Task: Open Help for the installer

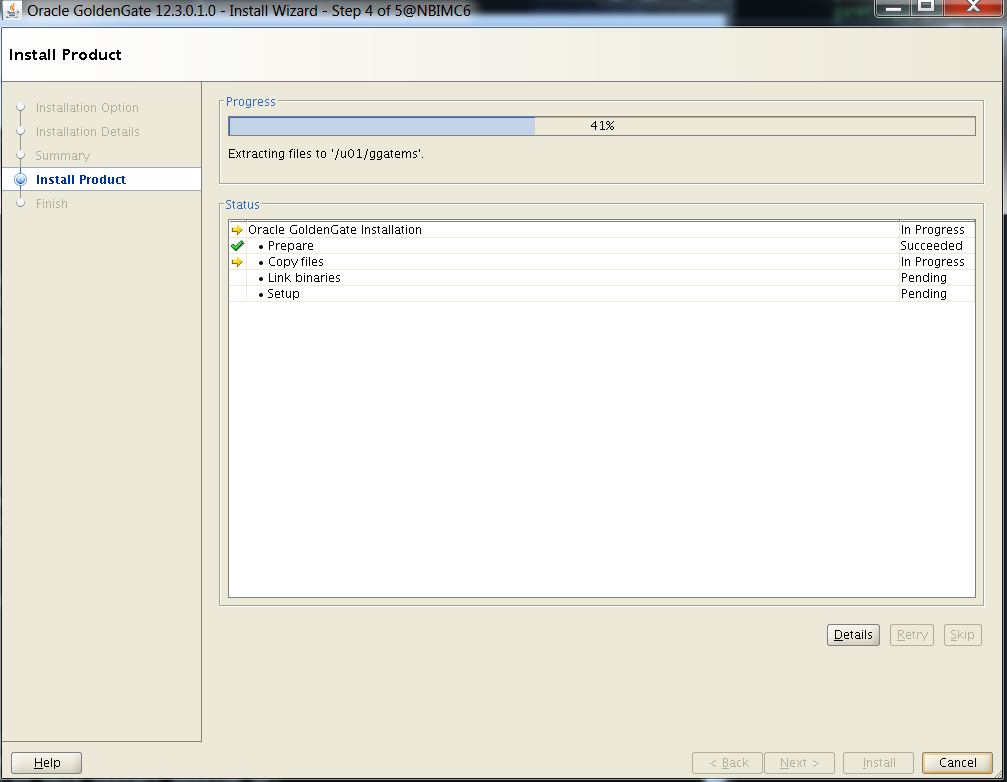Action: (46, 763)
